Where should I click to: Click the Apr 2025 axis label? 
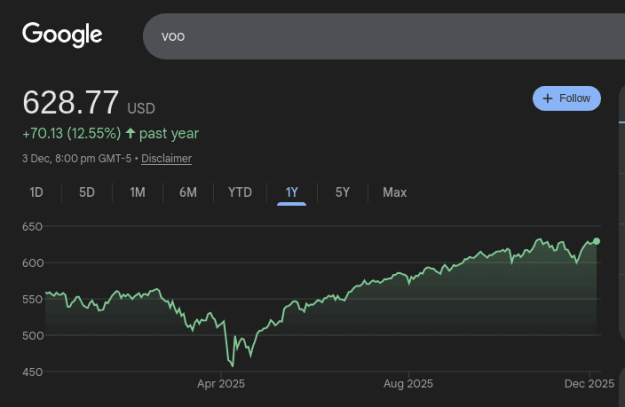[x=221, y=384]
